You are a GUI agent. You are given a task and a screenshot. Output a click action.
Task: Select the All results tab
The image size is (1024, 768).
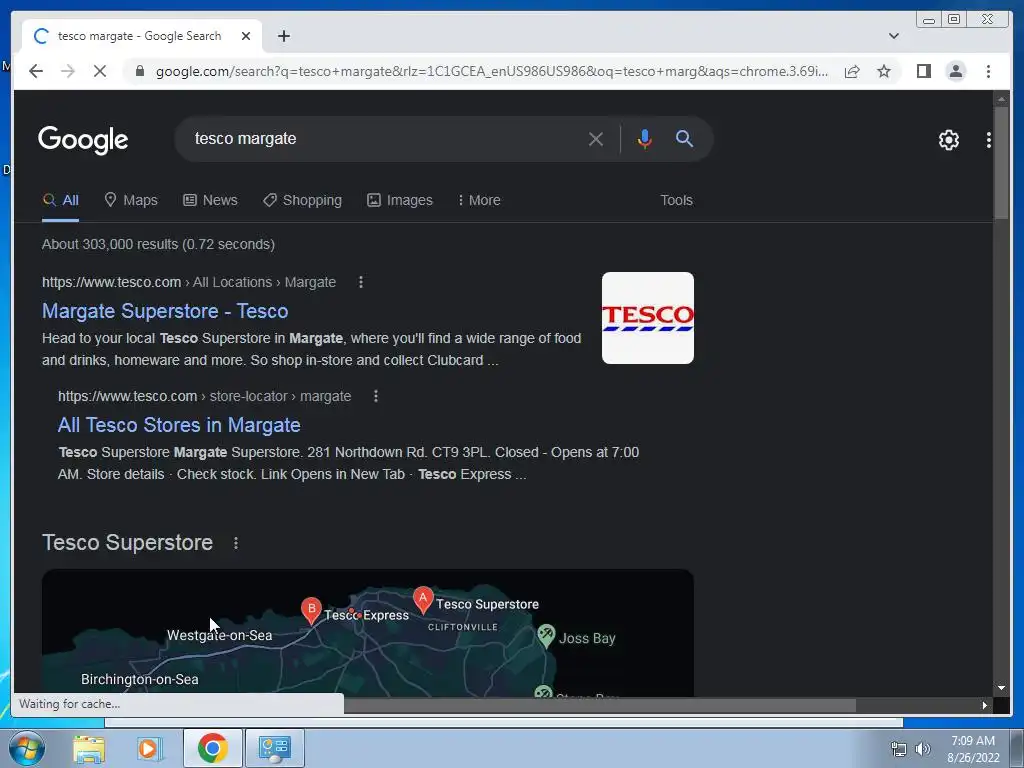61,200
